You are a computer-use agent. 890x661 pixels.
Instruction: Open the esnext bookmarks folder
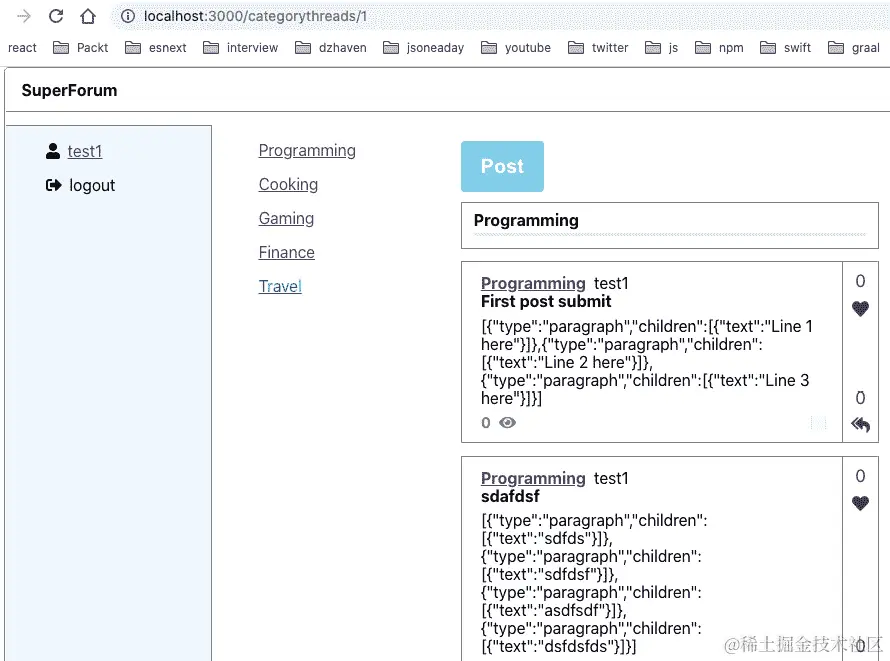point(156,48)
